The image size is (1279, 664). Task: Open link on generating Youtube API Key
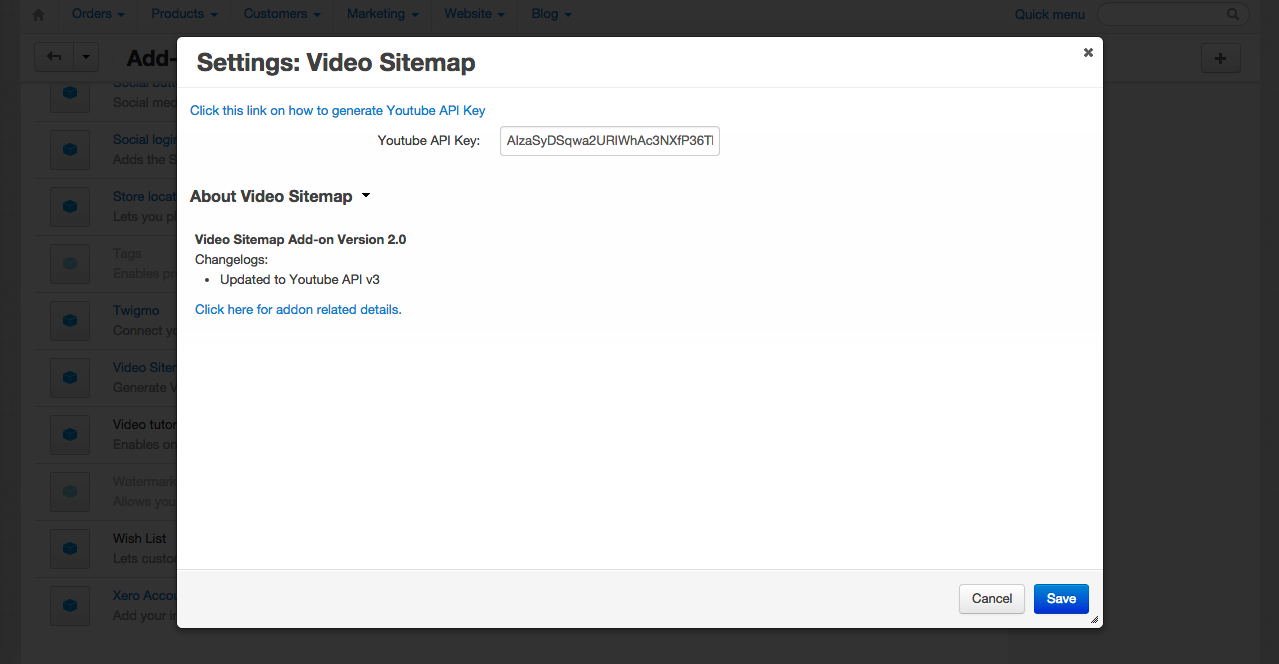point(338,110)
